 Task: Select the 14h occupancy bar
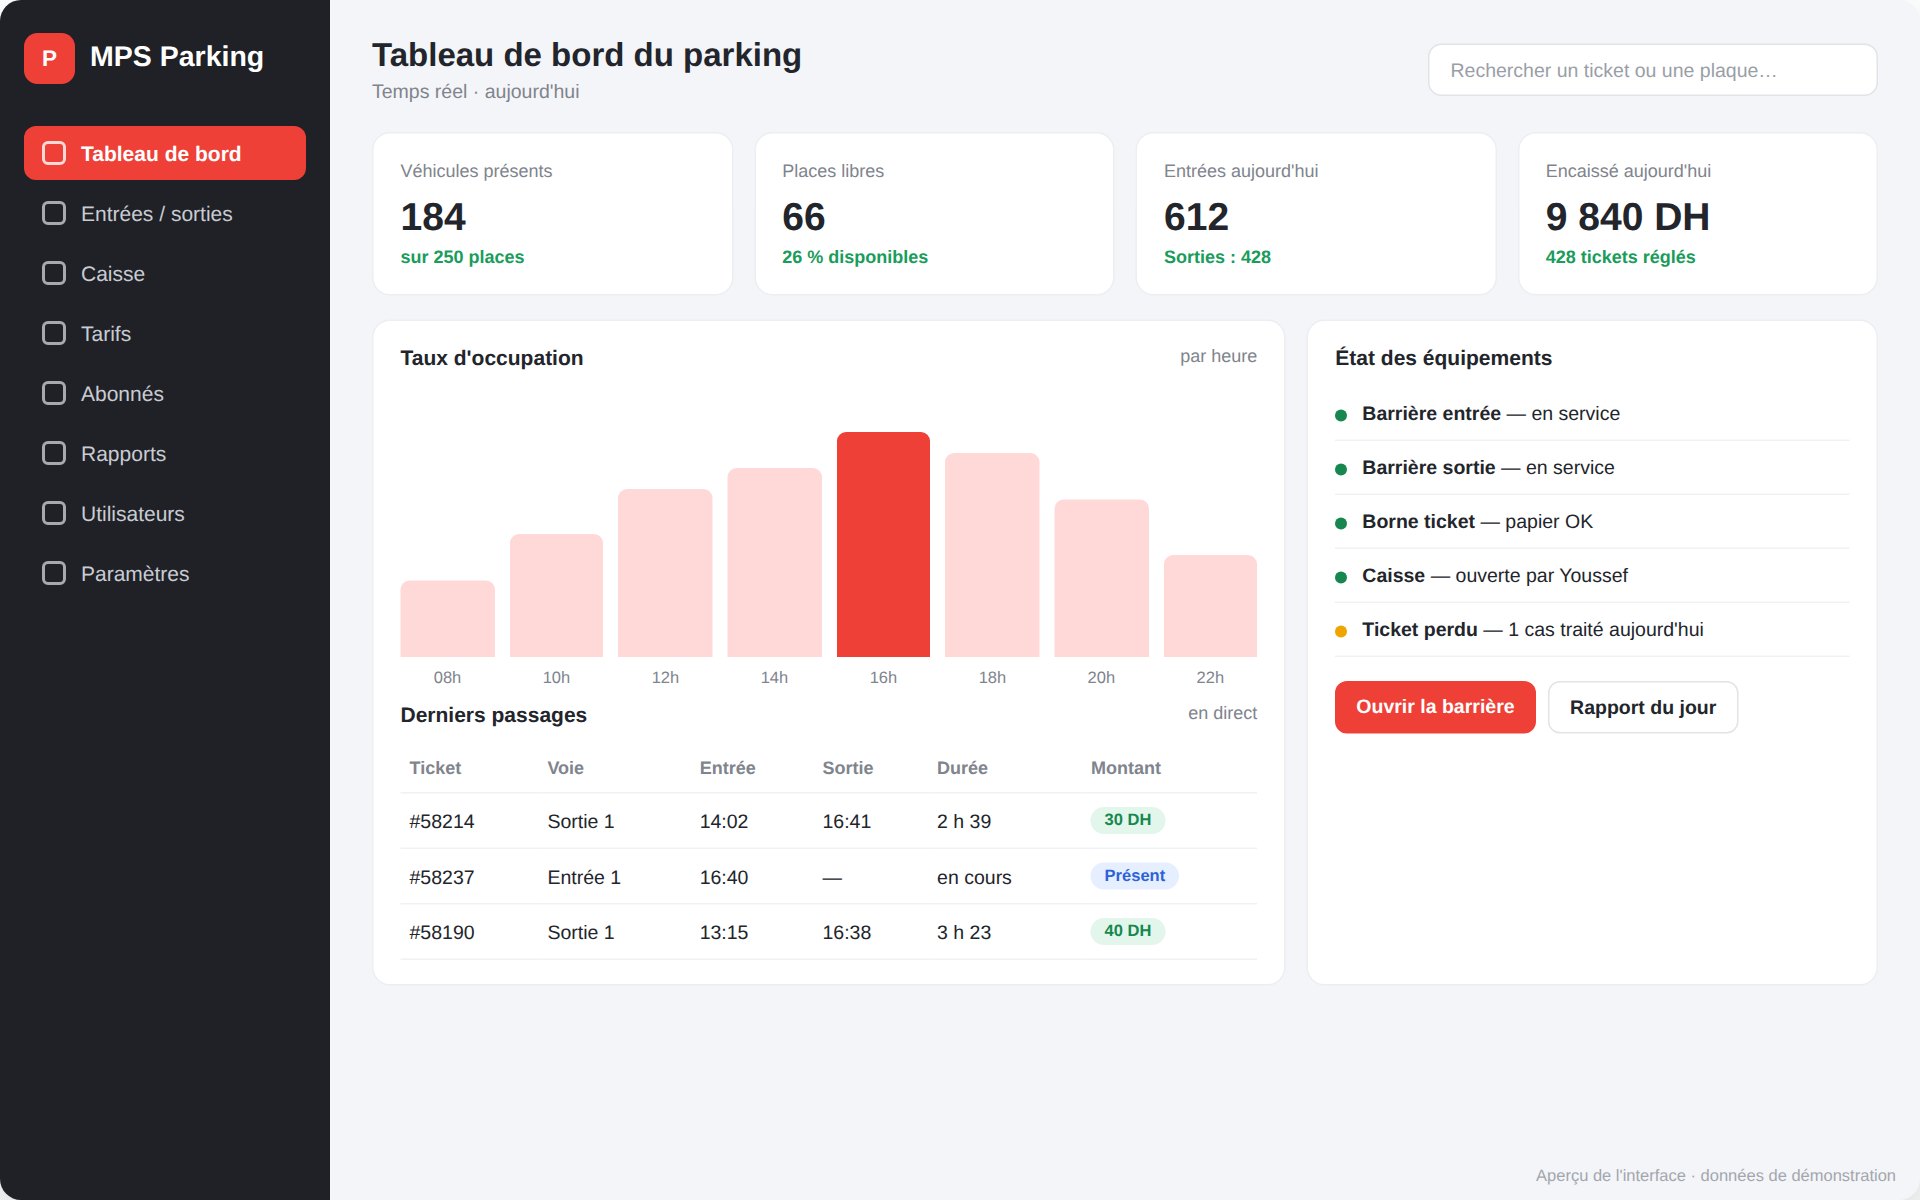(774, 562)
